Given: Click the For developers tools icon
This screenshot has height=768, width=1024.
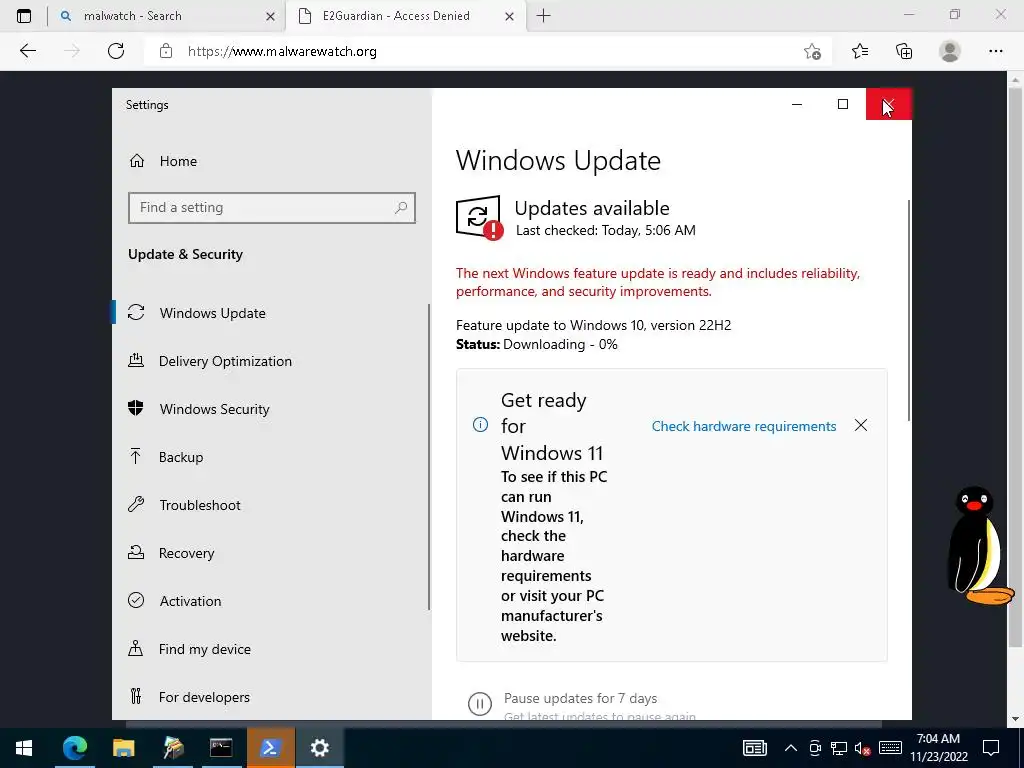Looking at the screenshot, I should coord(136,696).
